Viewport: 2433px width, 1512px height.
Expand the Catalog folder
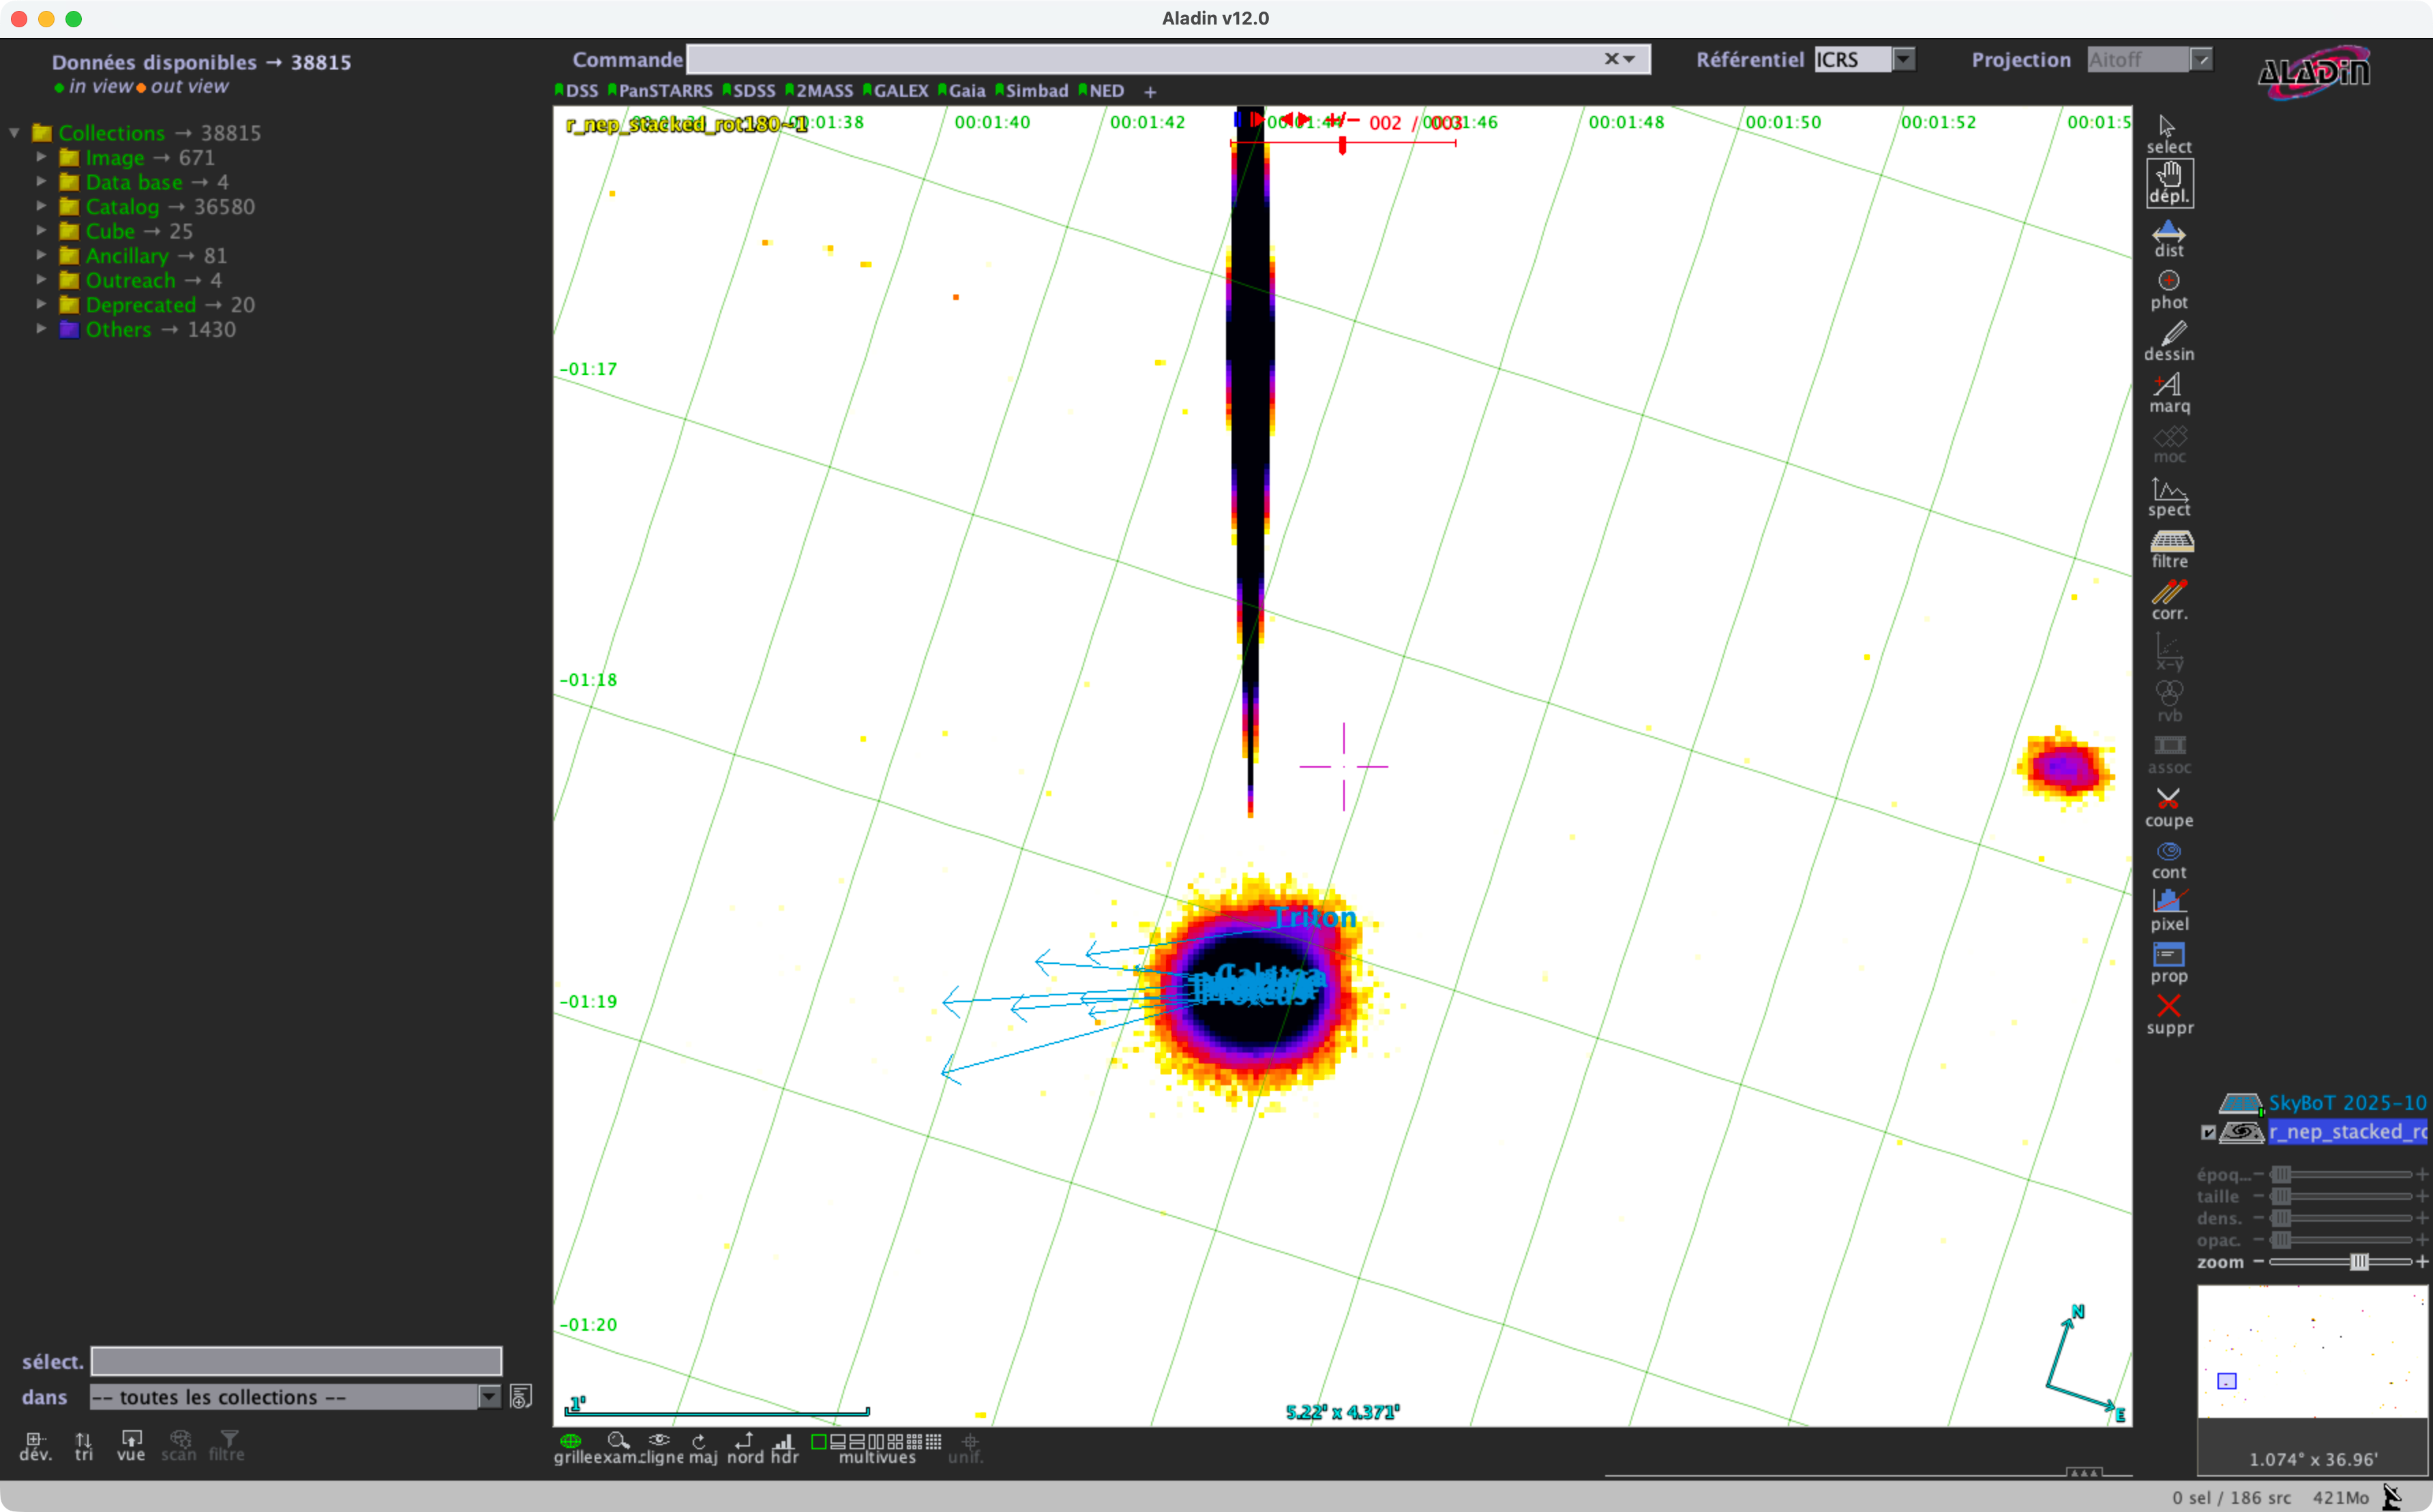click(41, 206)
